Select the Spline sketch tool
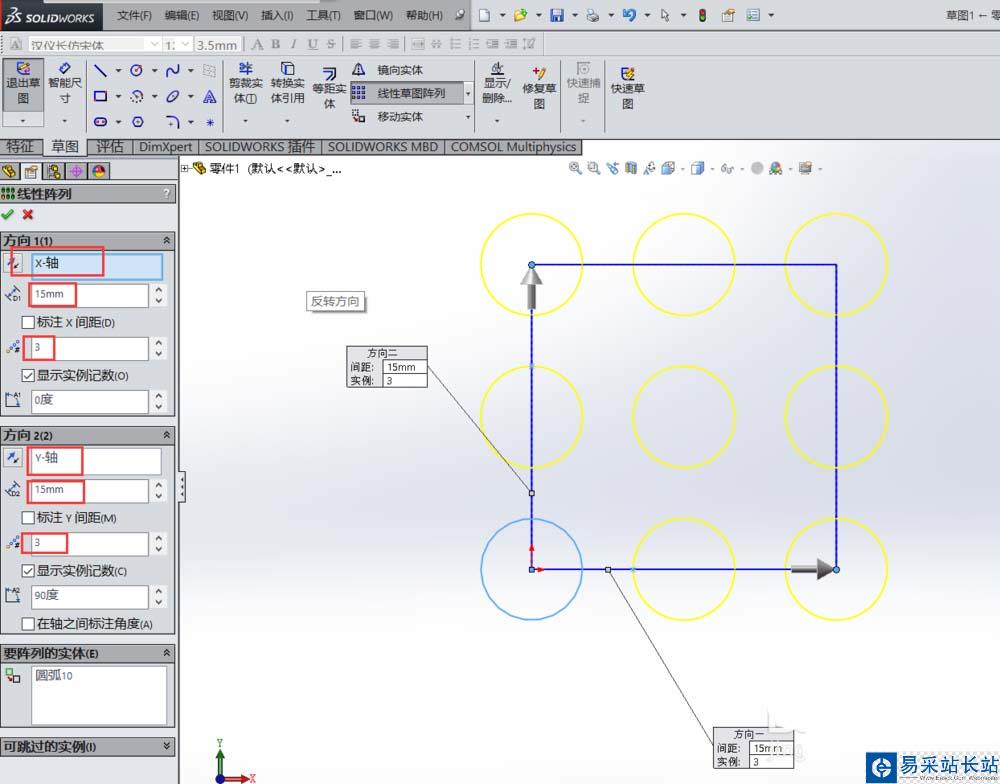The image size is (1000, 784). (x=172, y=70)
